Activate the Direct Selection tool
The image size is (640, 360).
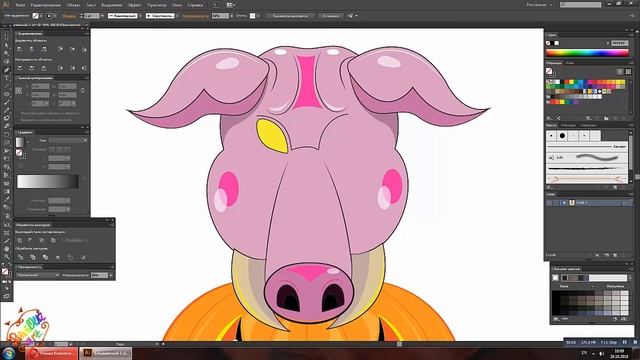7,45
